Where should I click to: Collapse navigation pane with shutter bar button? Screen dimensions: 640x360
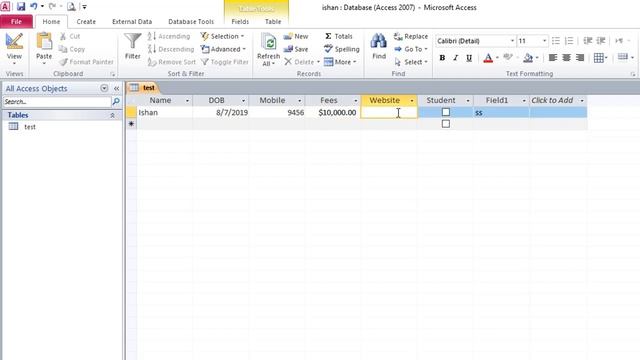coord(116,89)
